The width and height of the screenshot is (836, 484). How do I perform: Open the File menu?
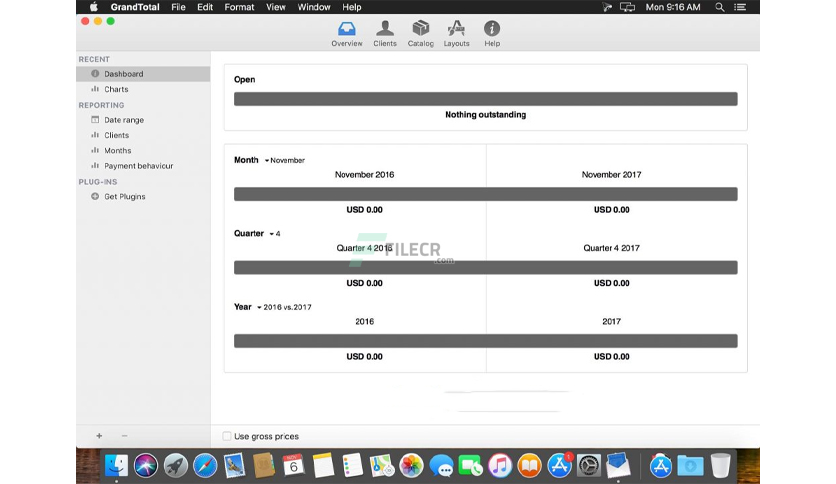178,7
